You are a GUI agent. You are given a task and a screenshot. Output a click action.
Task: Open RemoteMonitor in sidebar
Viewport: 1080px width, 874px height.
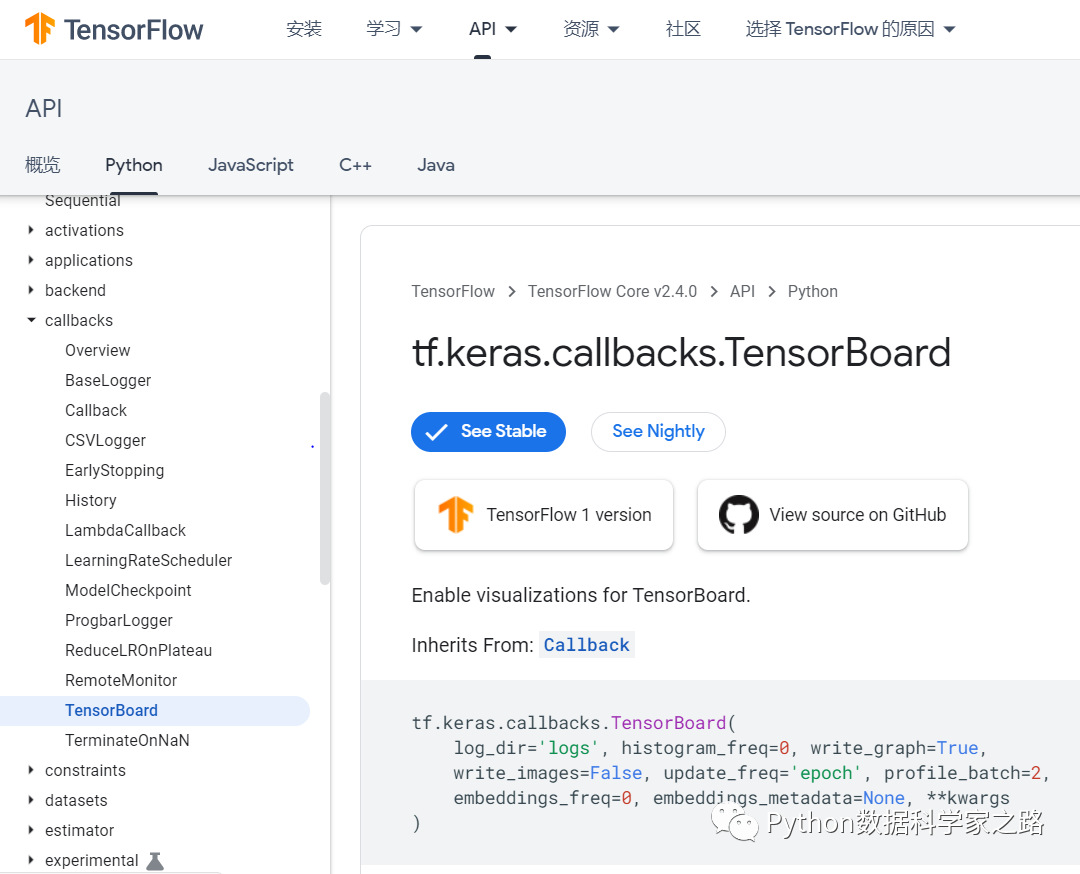coord(121,680)
